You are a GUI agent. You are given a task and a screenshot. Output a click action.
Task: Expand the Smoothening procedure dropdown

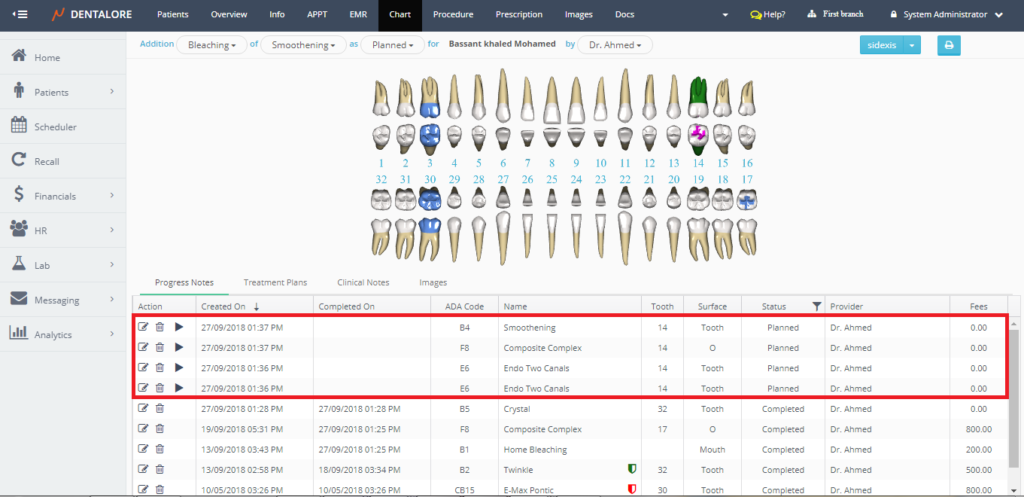[302, 45]
